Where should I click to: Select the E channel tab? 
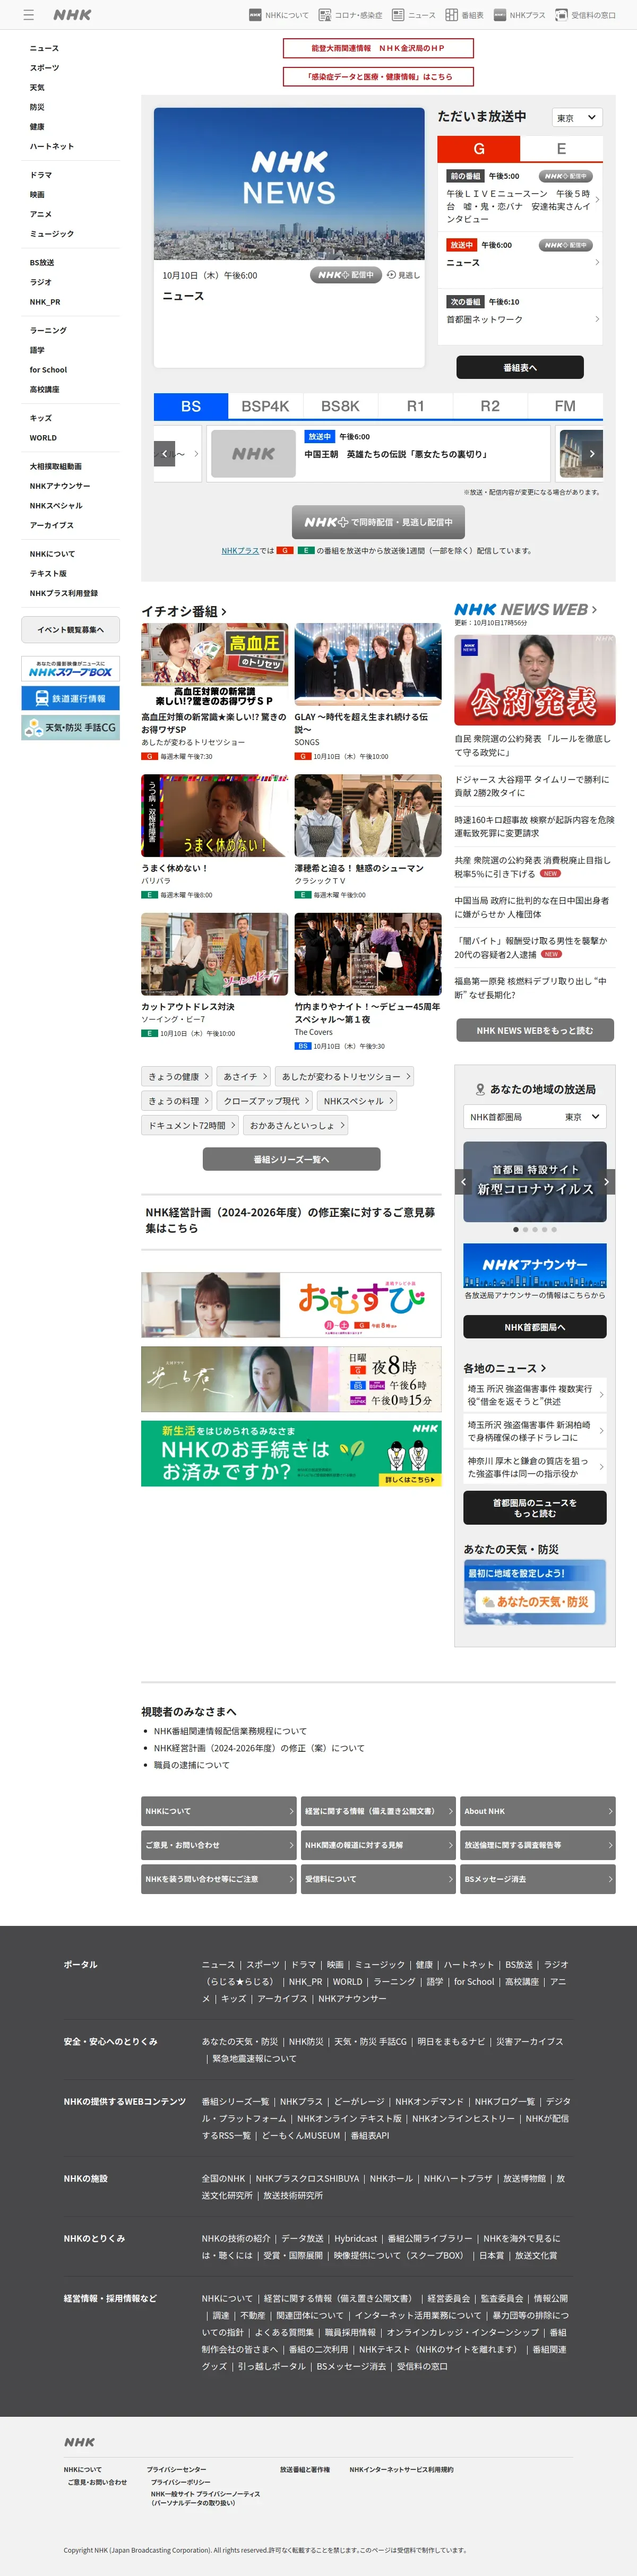561,149
